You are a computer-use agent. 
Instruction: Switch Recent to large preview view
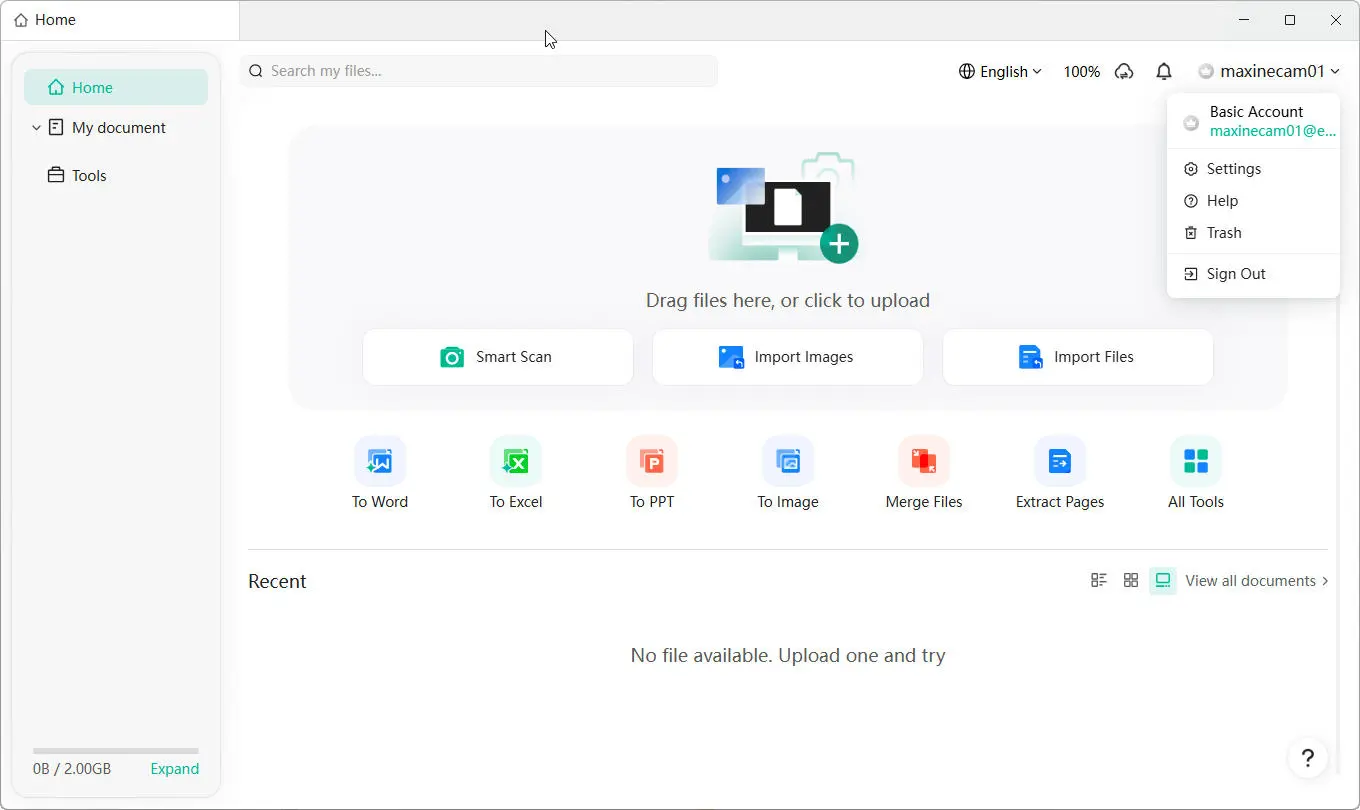(x=1163, y=580)
